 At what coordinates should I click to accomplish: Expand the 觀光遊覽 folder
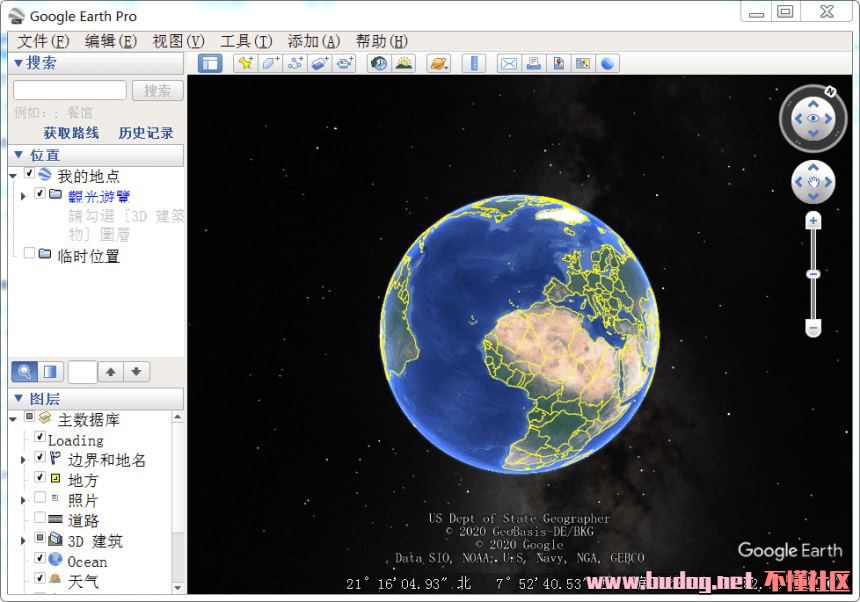(x=22, y=196)
